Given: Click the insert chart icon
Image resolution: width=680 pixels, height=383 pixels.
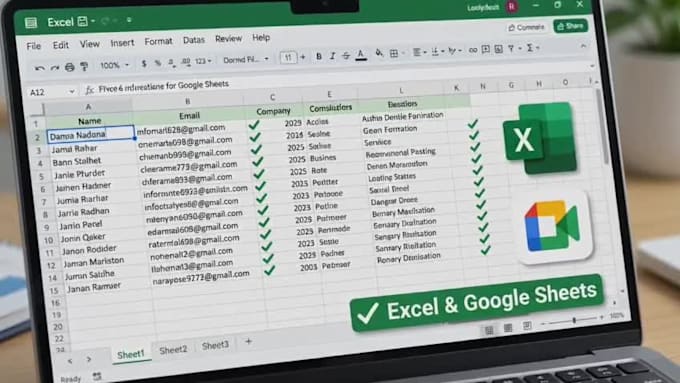Looking at the screenshot, I should click(x=499, y=49).
